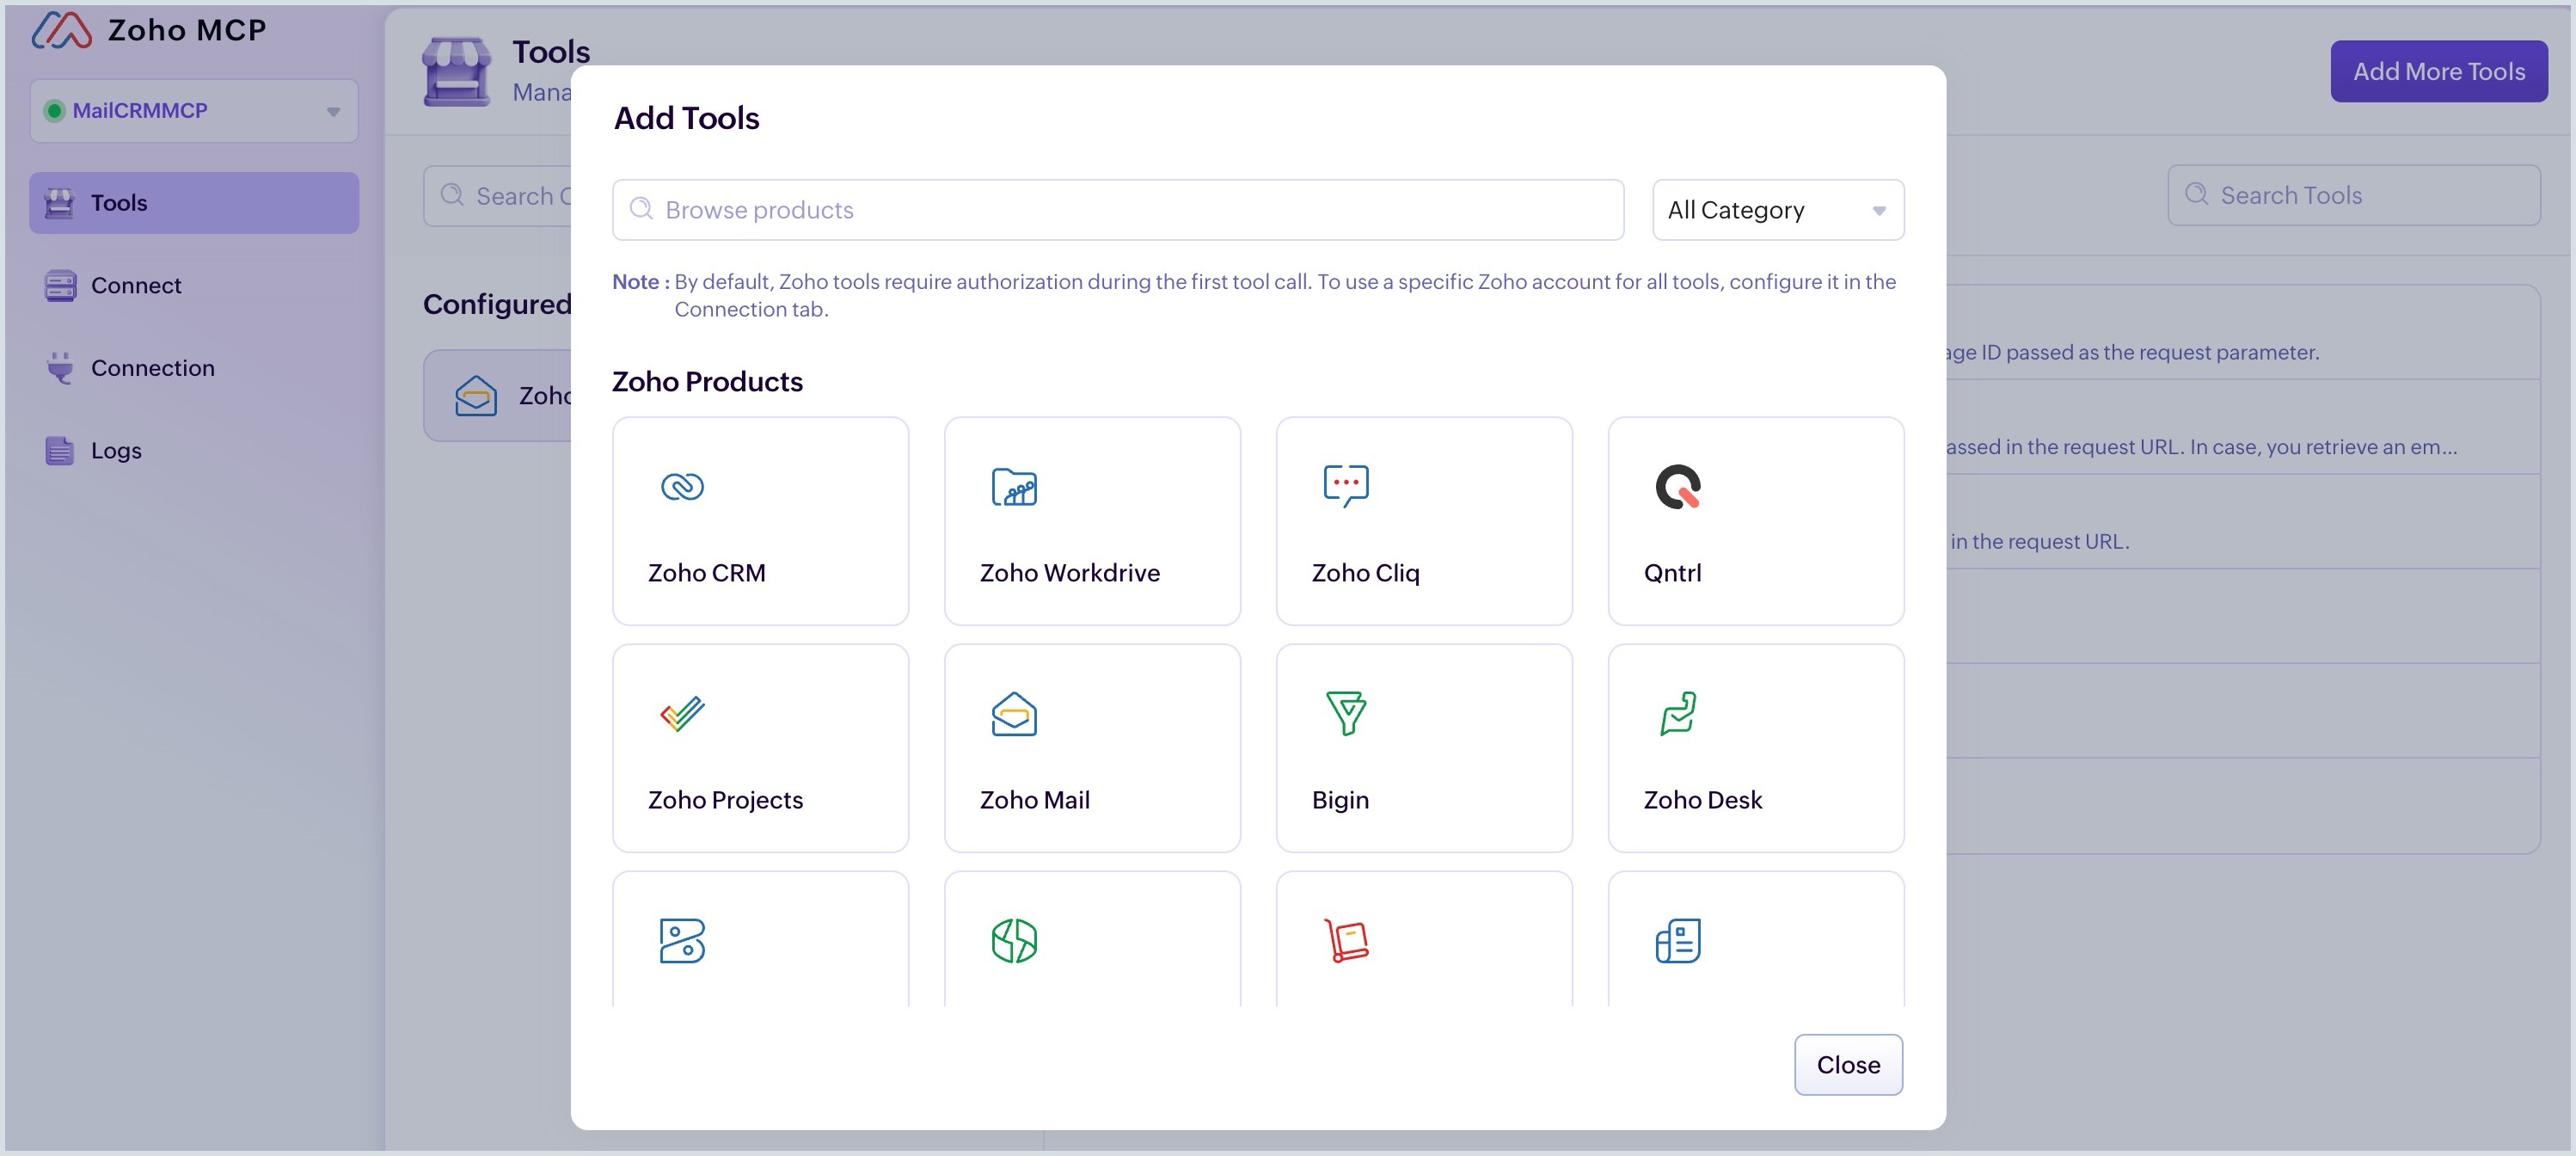Viewport: 2576px width, 1156px height.
Task: Click the Zoho Desk icon
Action: coord(1678,714)
